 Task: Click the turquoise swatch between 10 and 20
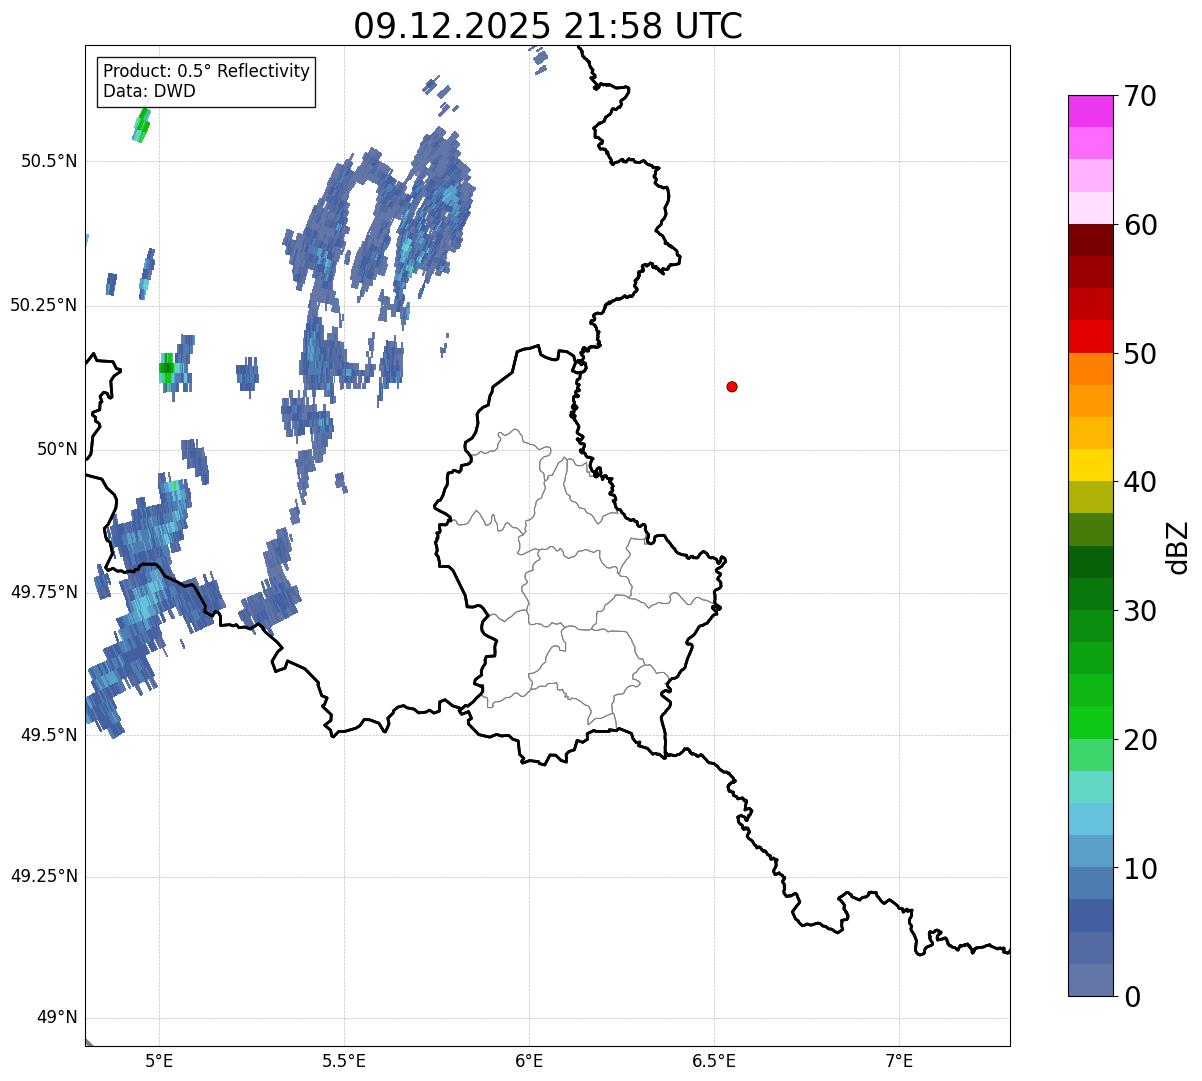1090,787
